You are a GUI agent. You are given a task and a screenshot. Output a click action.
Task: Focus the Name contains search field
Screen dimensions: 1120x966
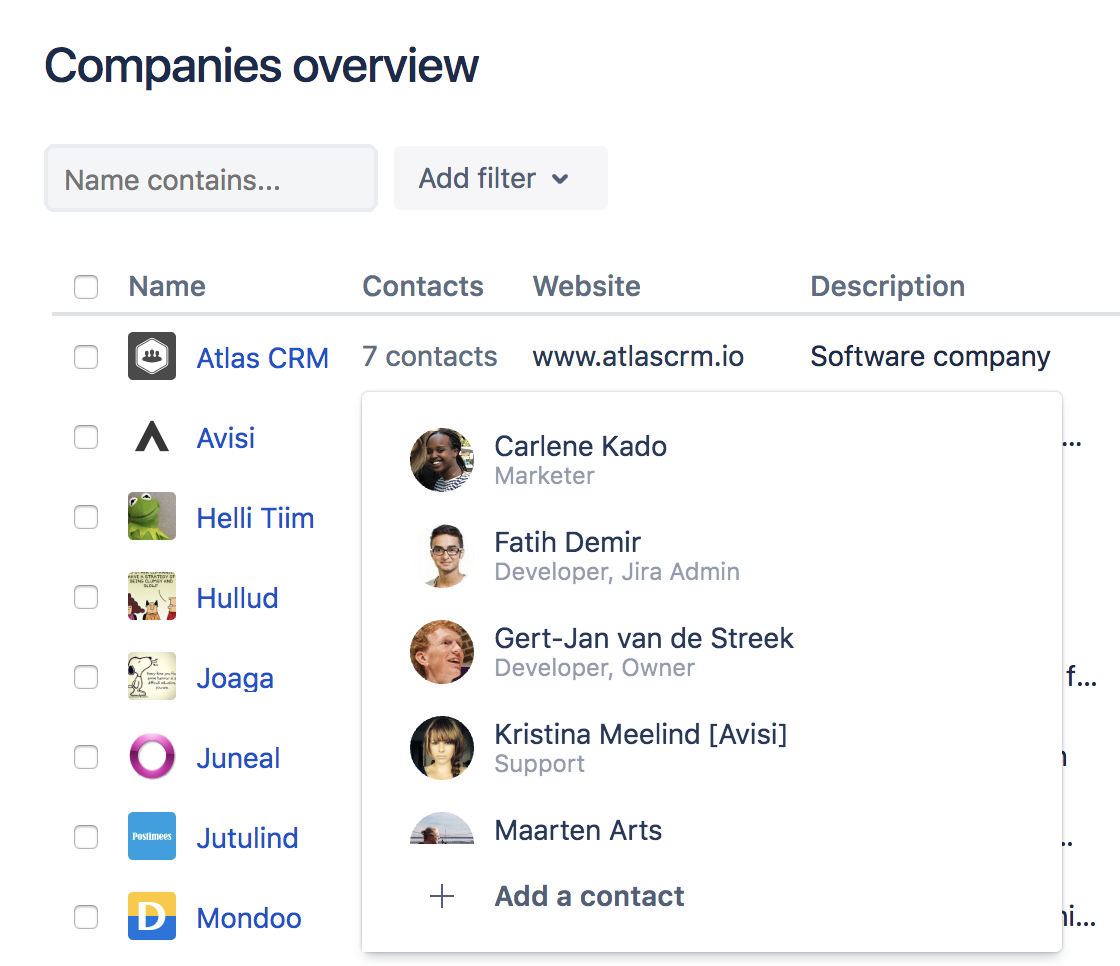pos(211,179)
